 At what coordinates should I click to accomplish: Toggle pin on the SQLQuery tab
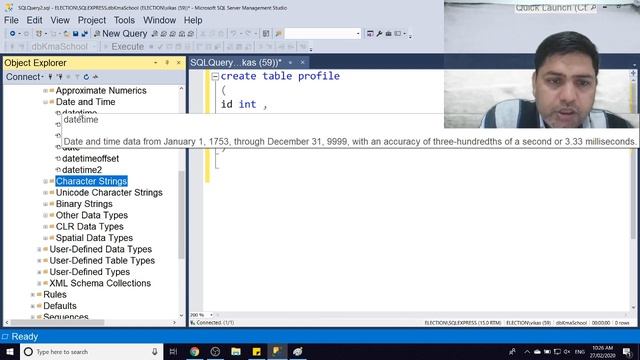pos(290,62)
